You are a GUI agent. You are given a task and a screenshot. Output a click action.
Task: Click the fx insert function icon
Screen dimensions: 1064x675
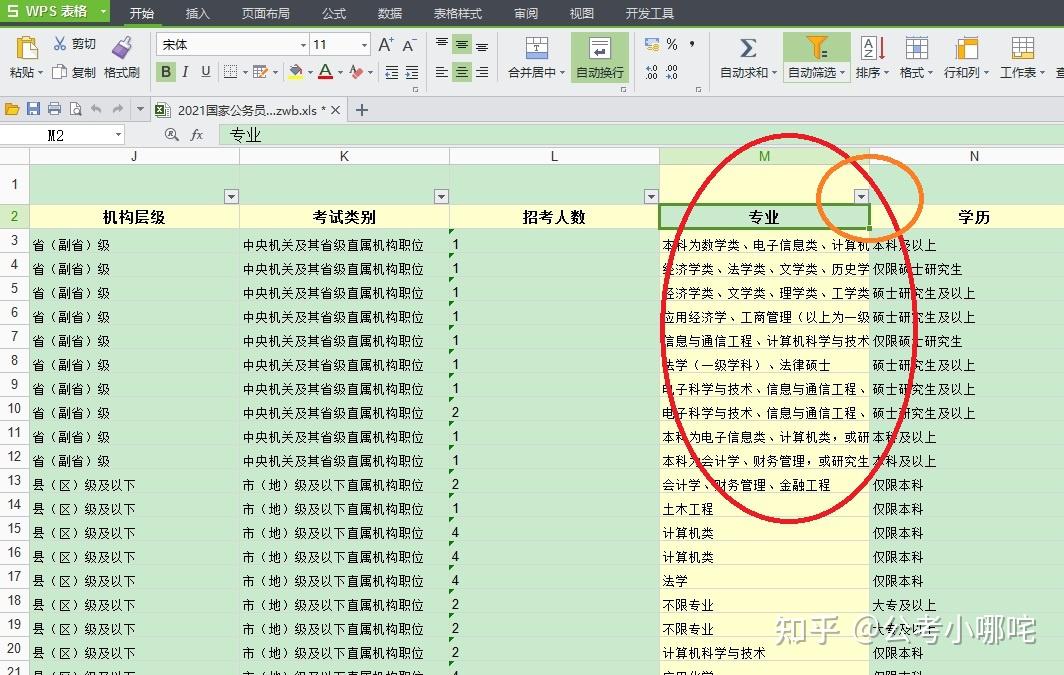coord(197,135)
